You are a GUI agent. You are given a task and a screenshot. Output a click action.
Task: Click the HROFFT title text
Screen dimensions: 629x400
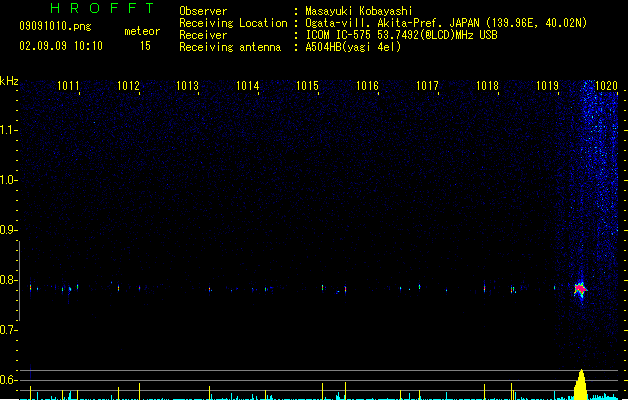[x=102, y=8]
